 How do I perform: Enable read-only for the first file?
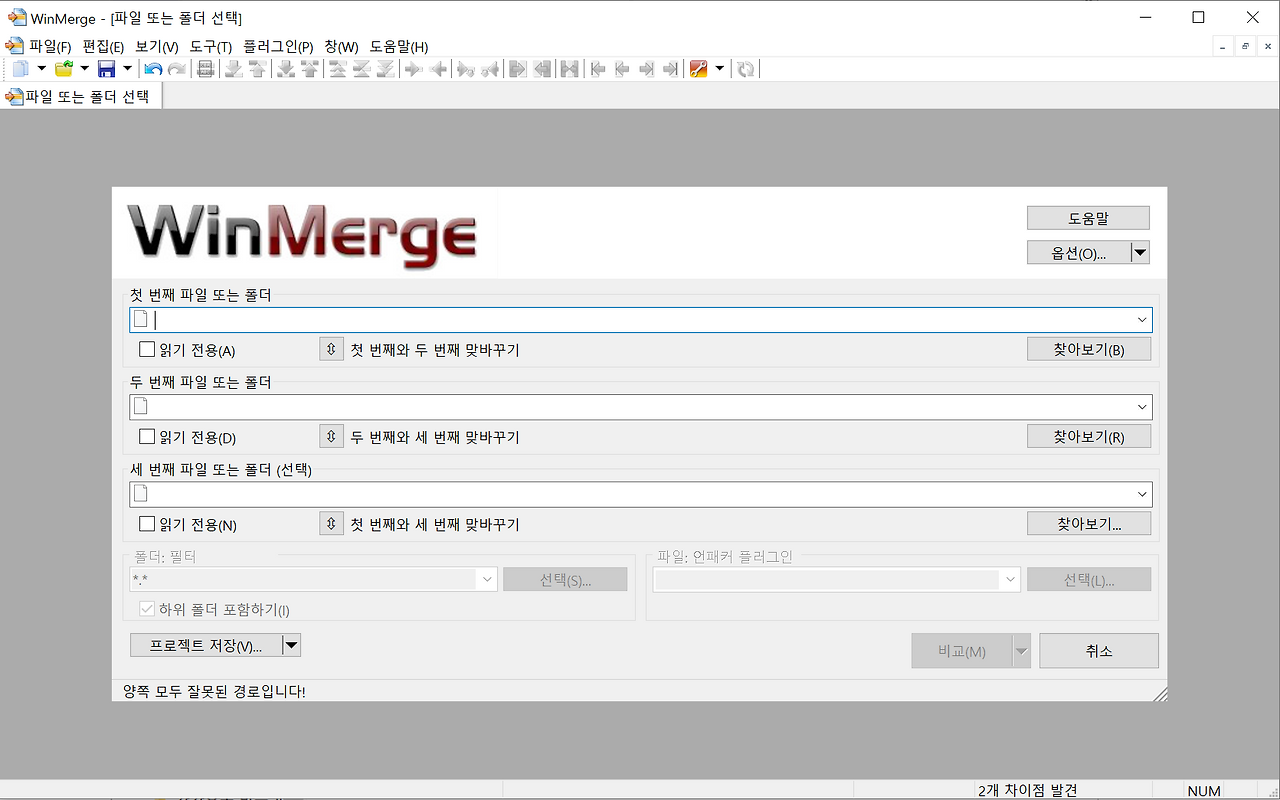tap(145, 349)
